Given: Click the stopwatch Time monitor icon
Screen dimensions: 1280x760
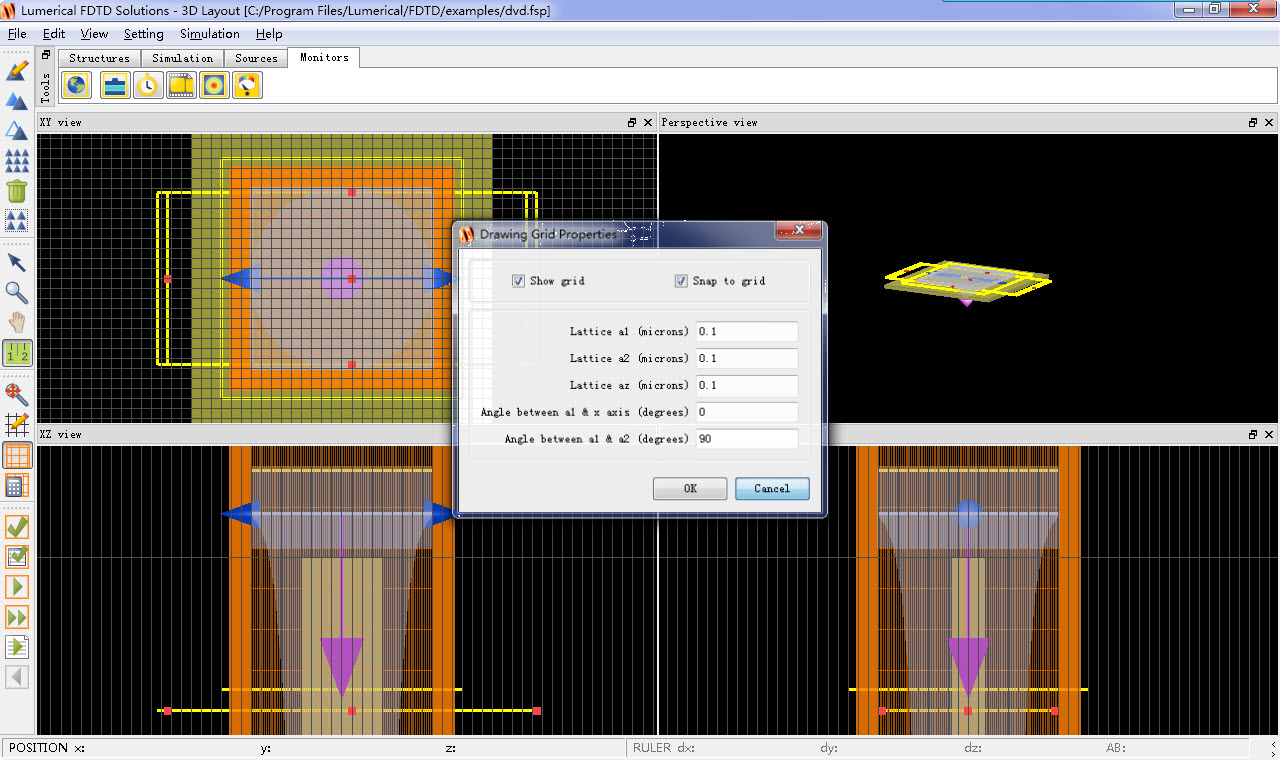Looking at the screenshot, I should tap(148, 85).
